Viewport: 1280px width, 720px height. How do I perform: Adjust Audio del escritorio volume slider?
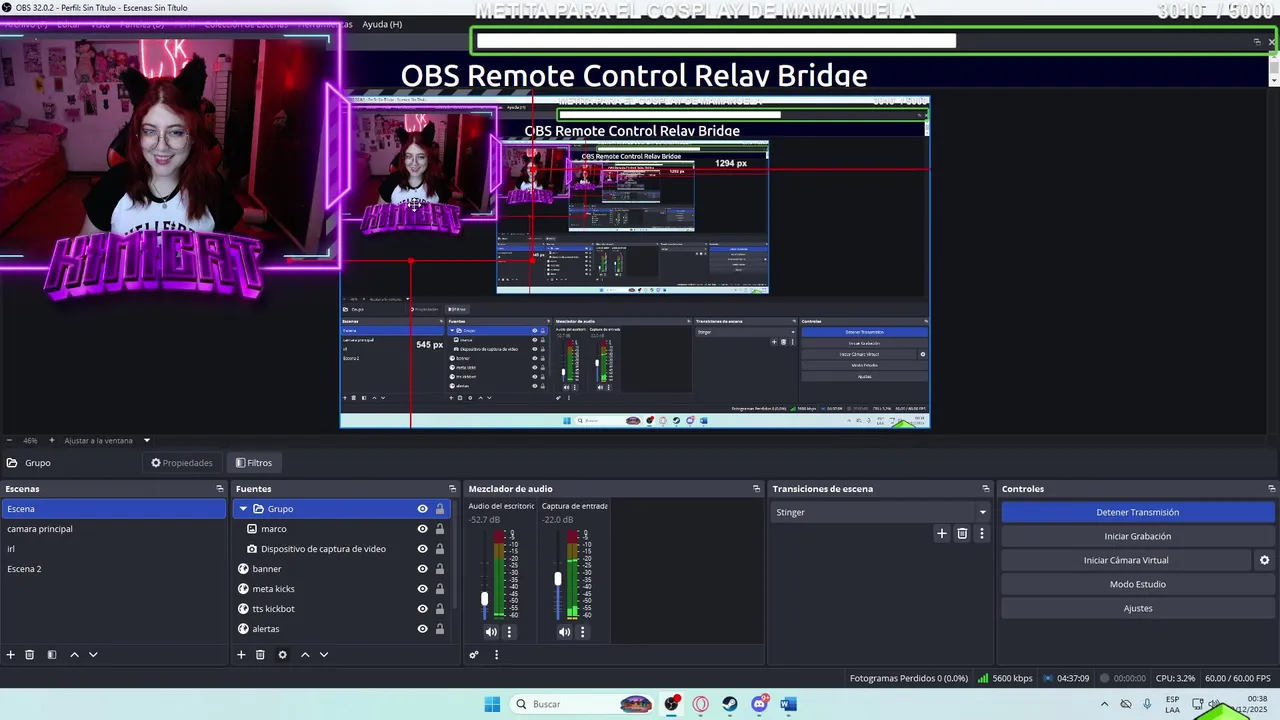click(484, 599)
